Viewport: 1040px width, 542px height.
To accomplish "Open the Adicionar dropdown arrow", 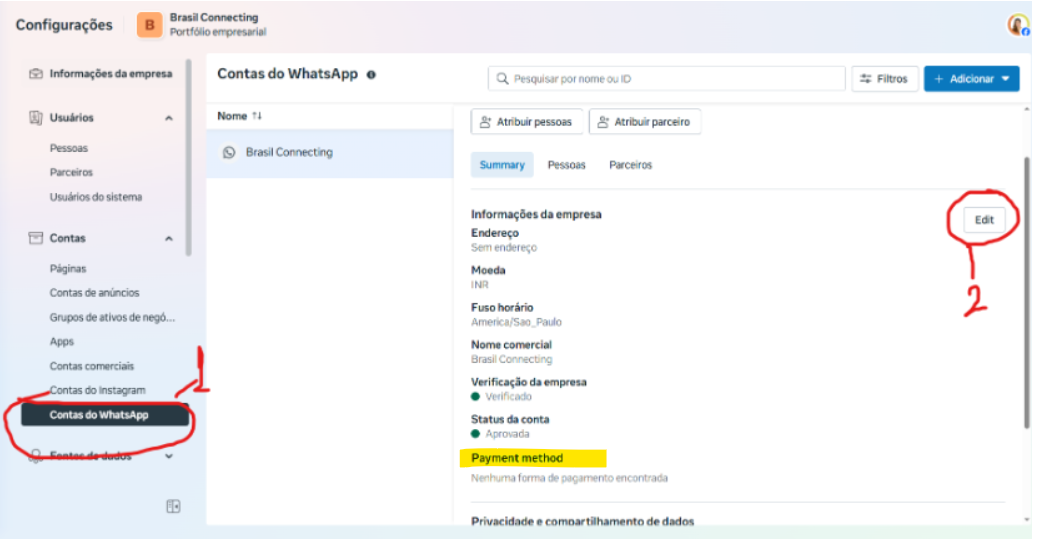I will click(1006, 78).
